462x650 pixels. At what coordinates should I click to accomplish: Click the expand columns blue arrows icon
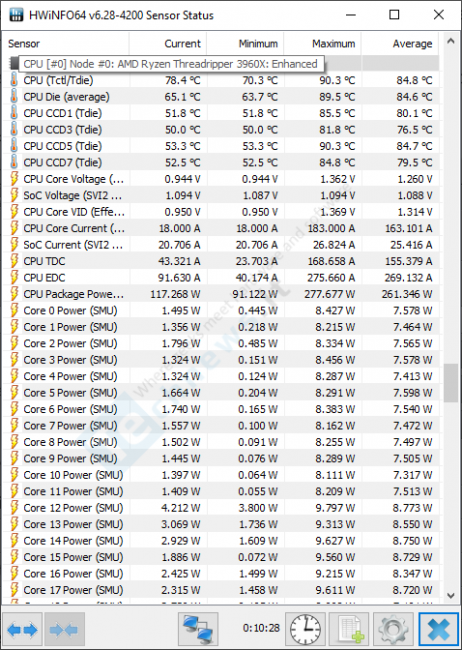coord(22,629)
